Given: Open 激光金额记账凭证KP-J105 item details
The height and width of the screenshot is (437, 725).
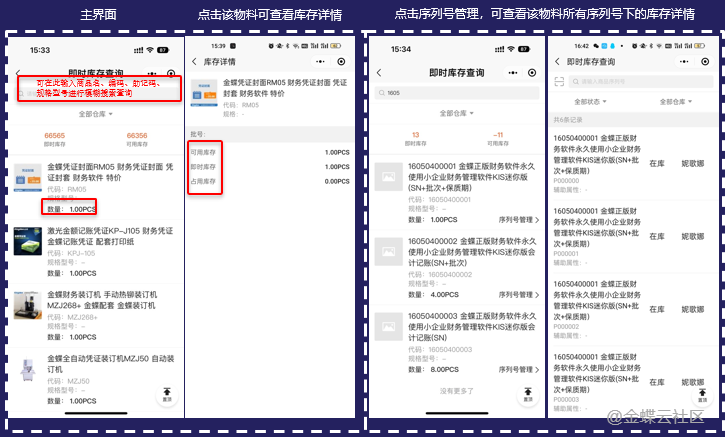Looking at the screenshot, I should (97, 252).
